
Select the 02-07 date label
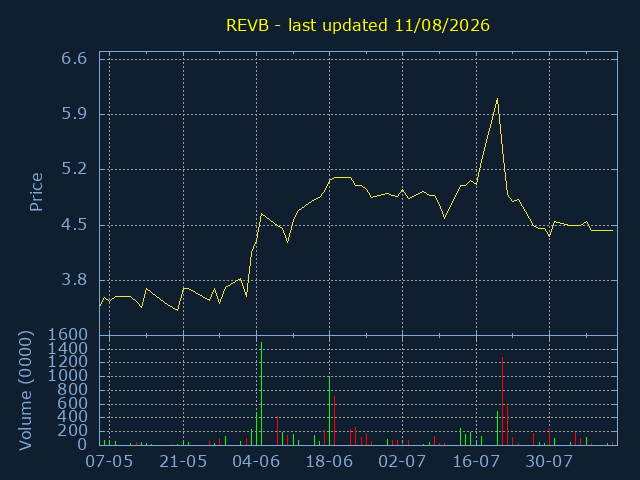(x=402, y=462)
